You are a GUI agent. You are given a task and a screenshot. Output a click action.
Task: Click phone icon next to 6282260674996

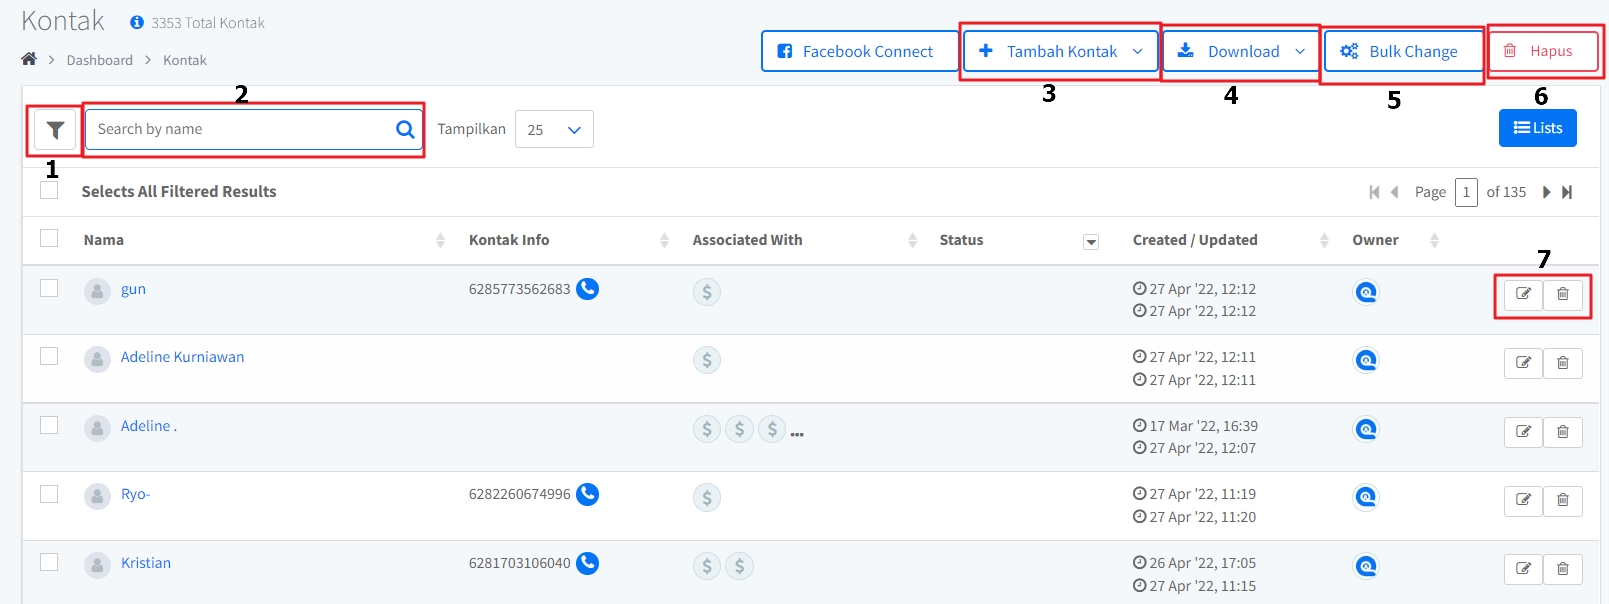(587, 494)
